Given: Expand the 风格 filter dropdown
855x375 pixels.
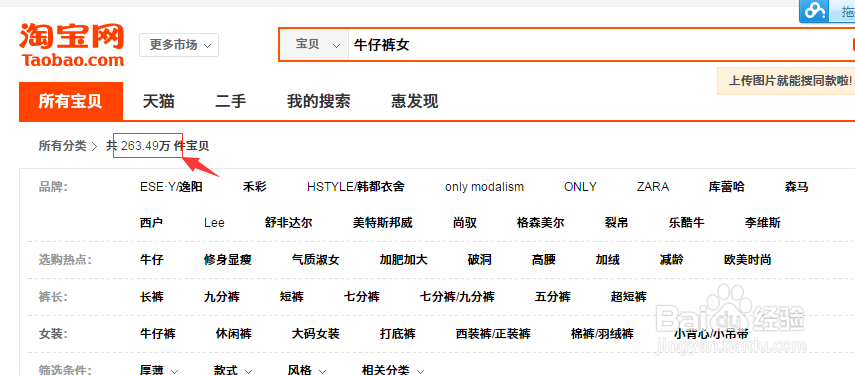Looking at the screenshot, I should [307, 370].
